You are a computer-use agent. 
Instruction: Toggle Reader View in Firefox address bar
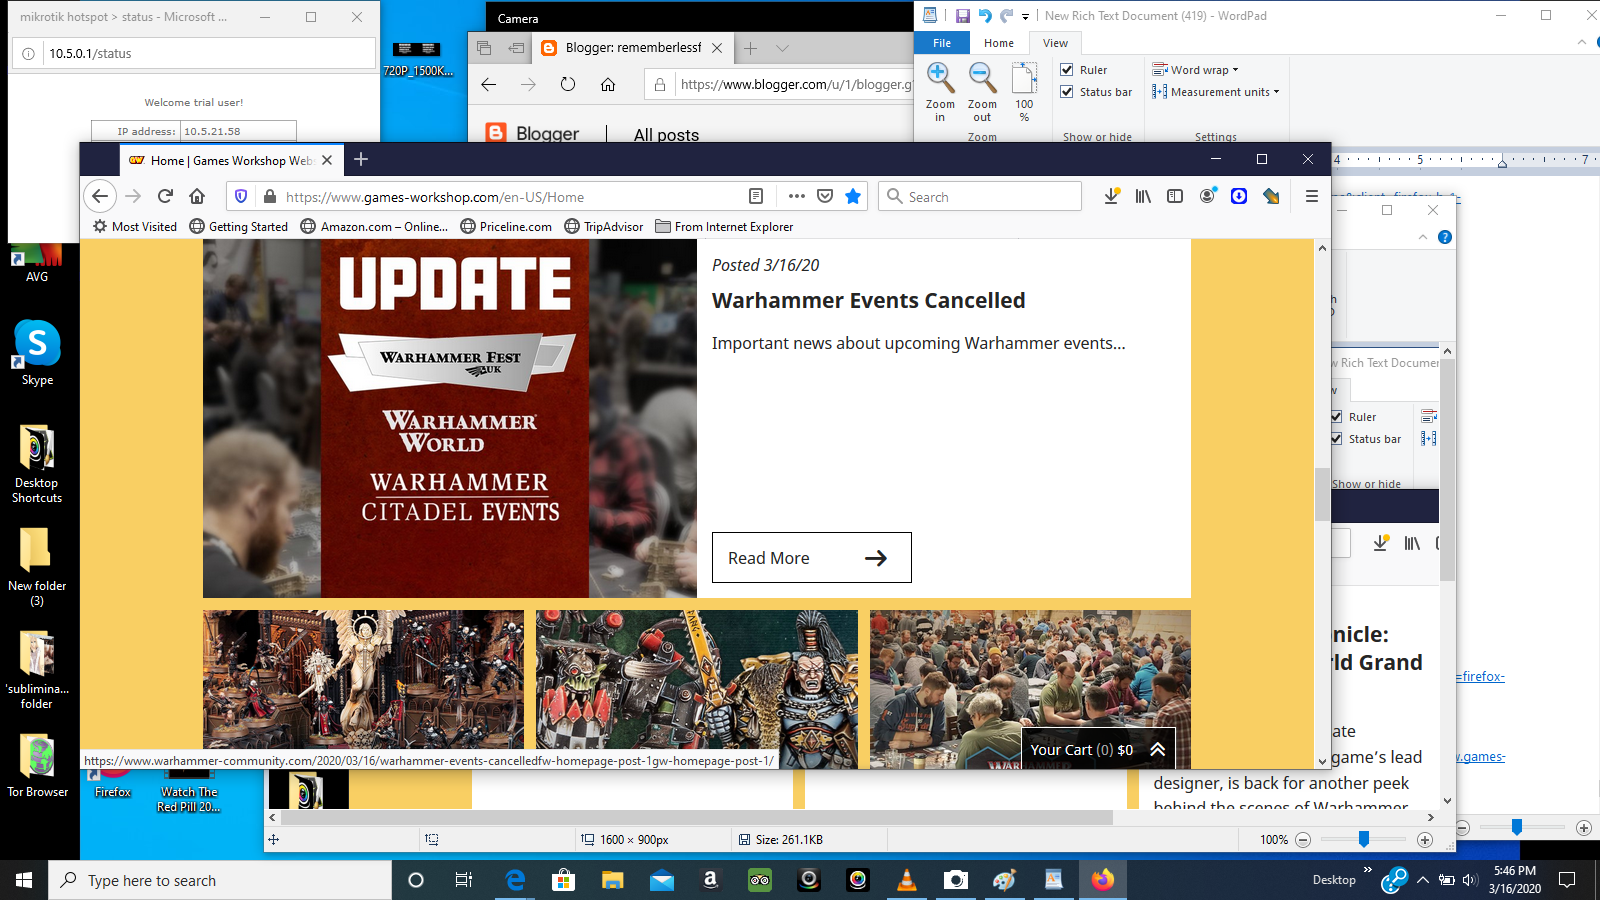pyautogui.click(x=756, y=197)
